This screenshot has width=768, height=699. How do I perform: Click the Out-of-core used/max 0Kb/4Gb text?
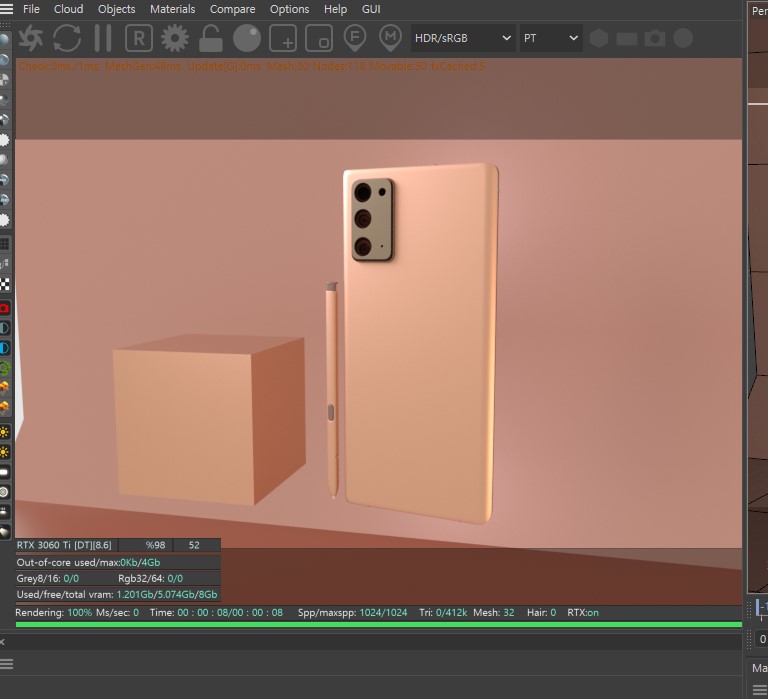coord(88,562)
